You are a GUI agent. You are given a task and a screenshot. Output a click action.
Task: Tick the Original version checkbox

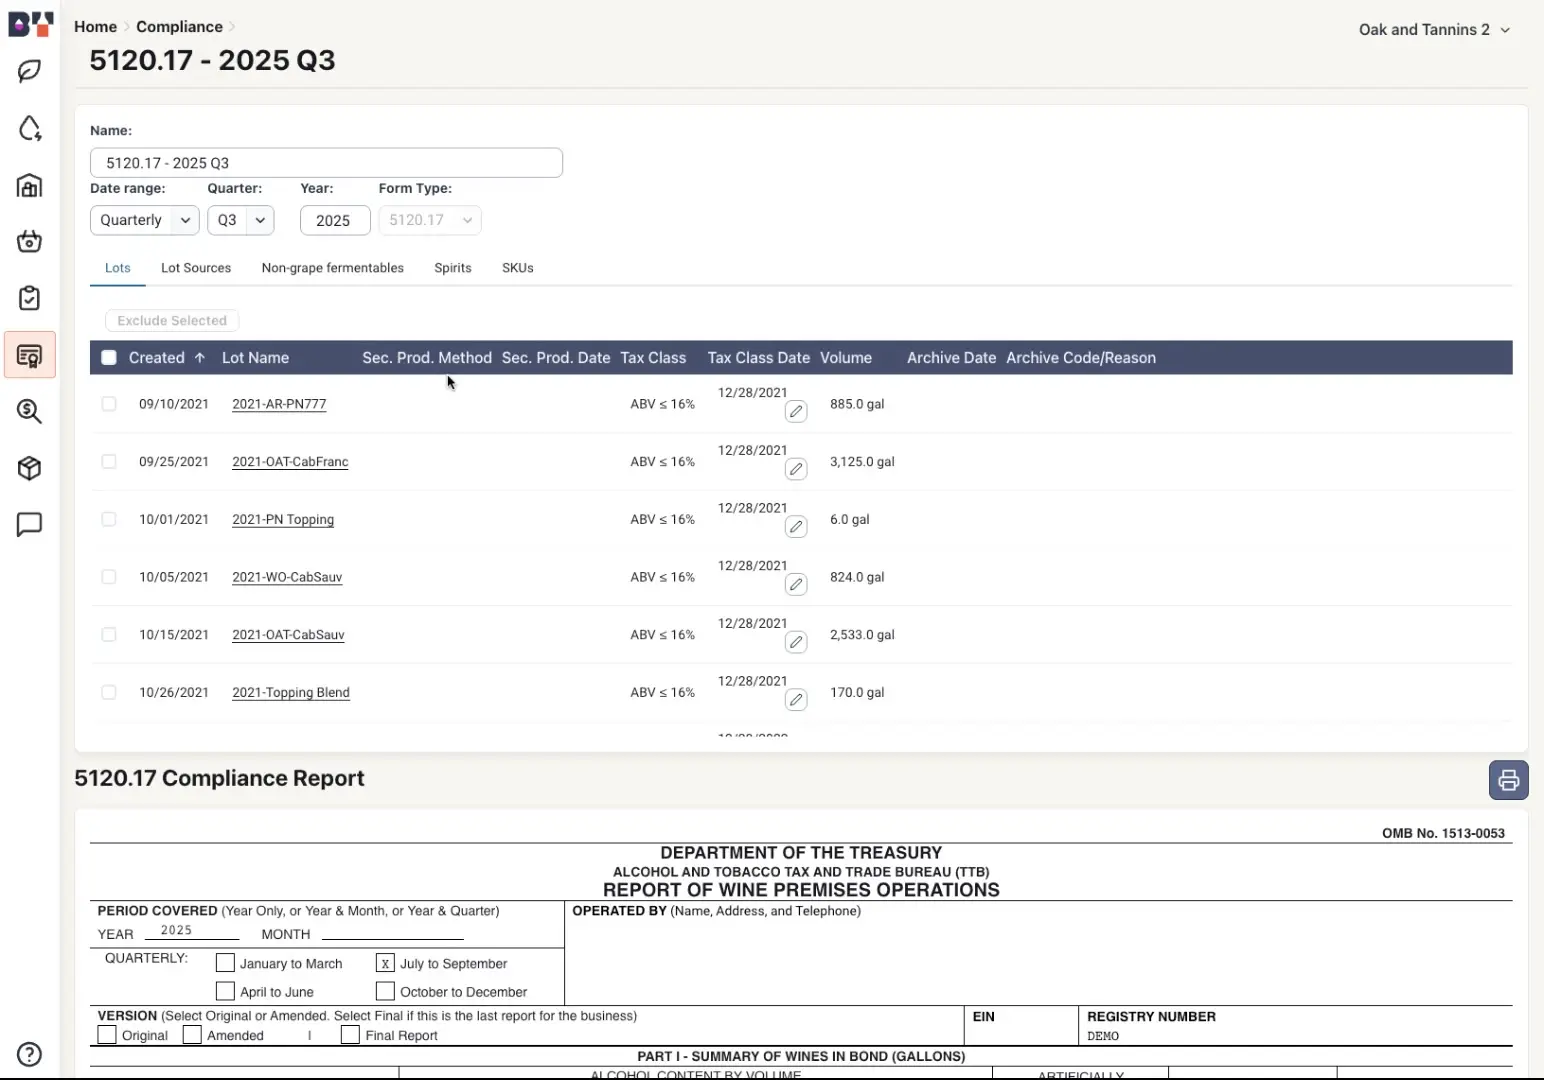coord(107,1035)
